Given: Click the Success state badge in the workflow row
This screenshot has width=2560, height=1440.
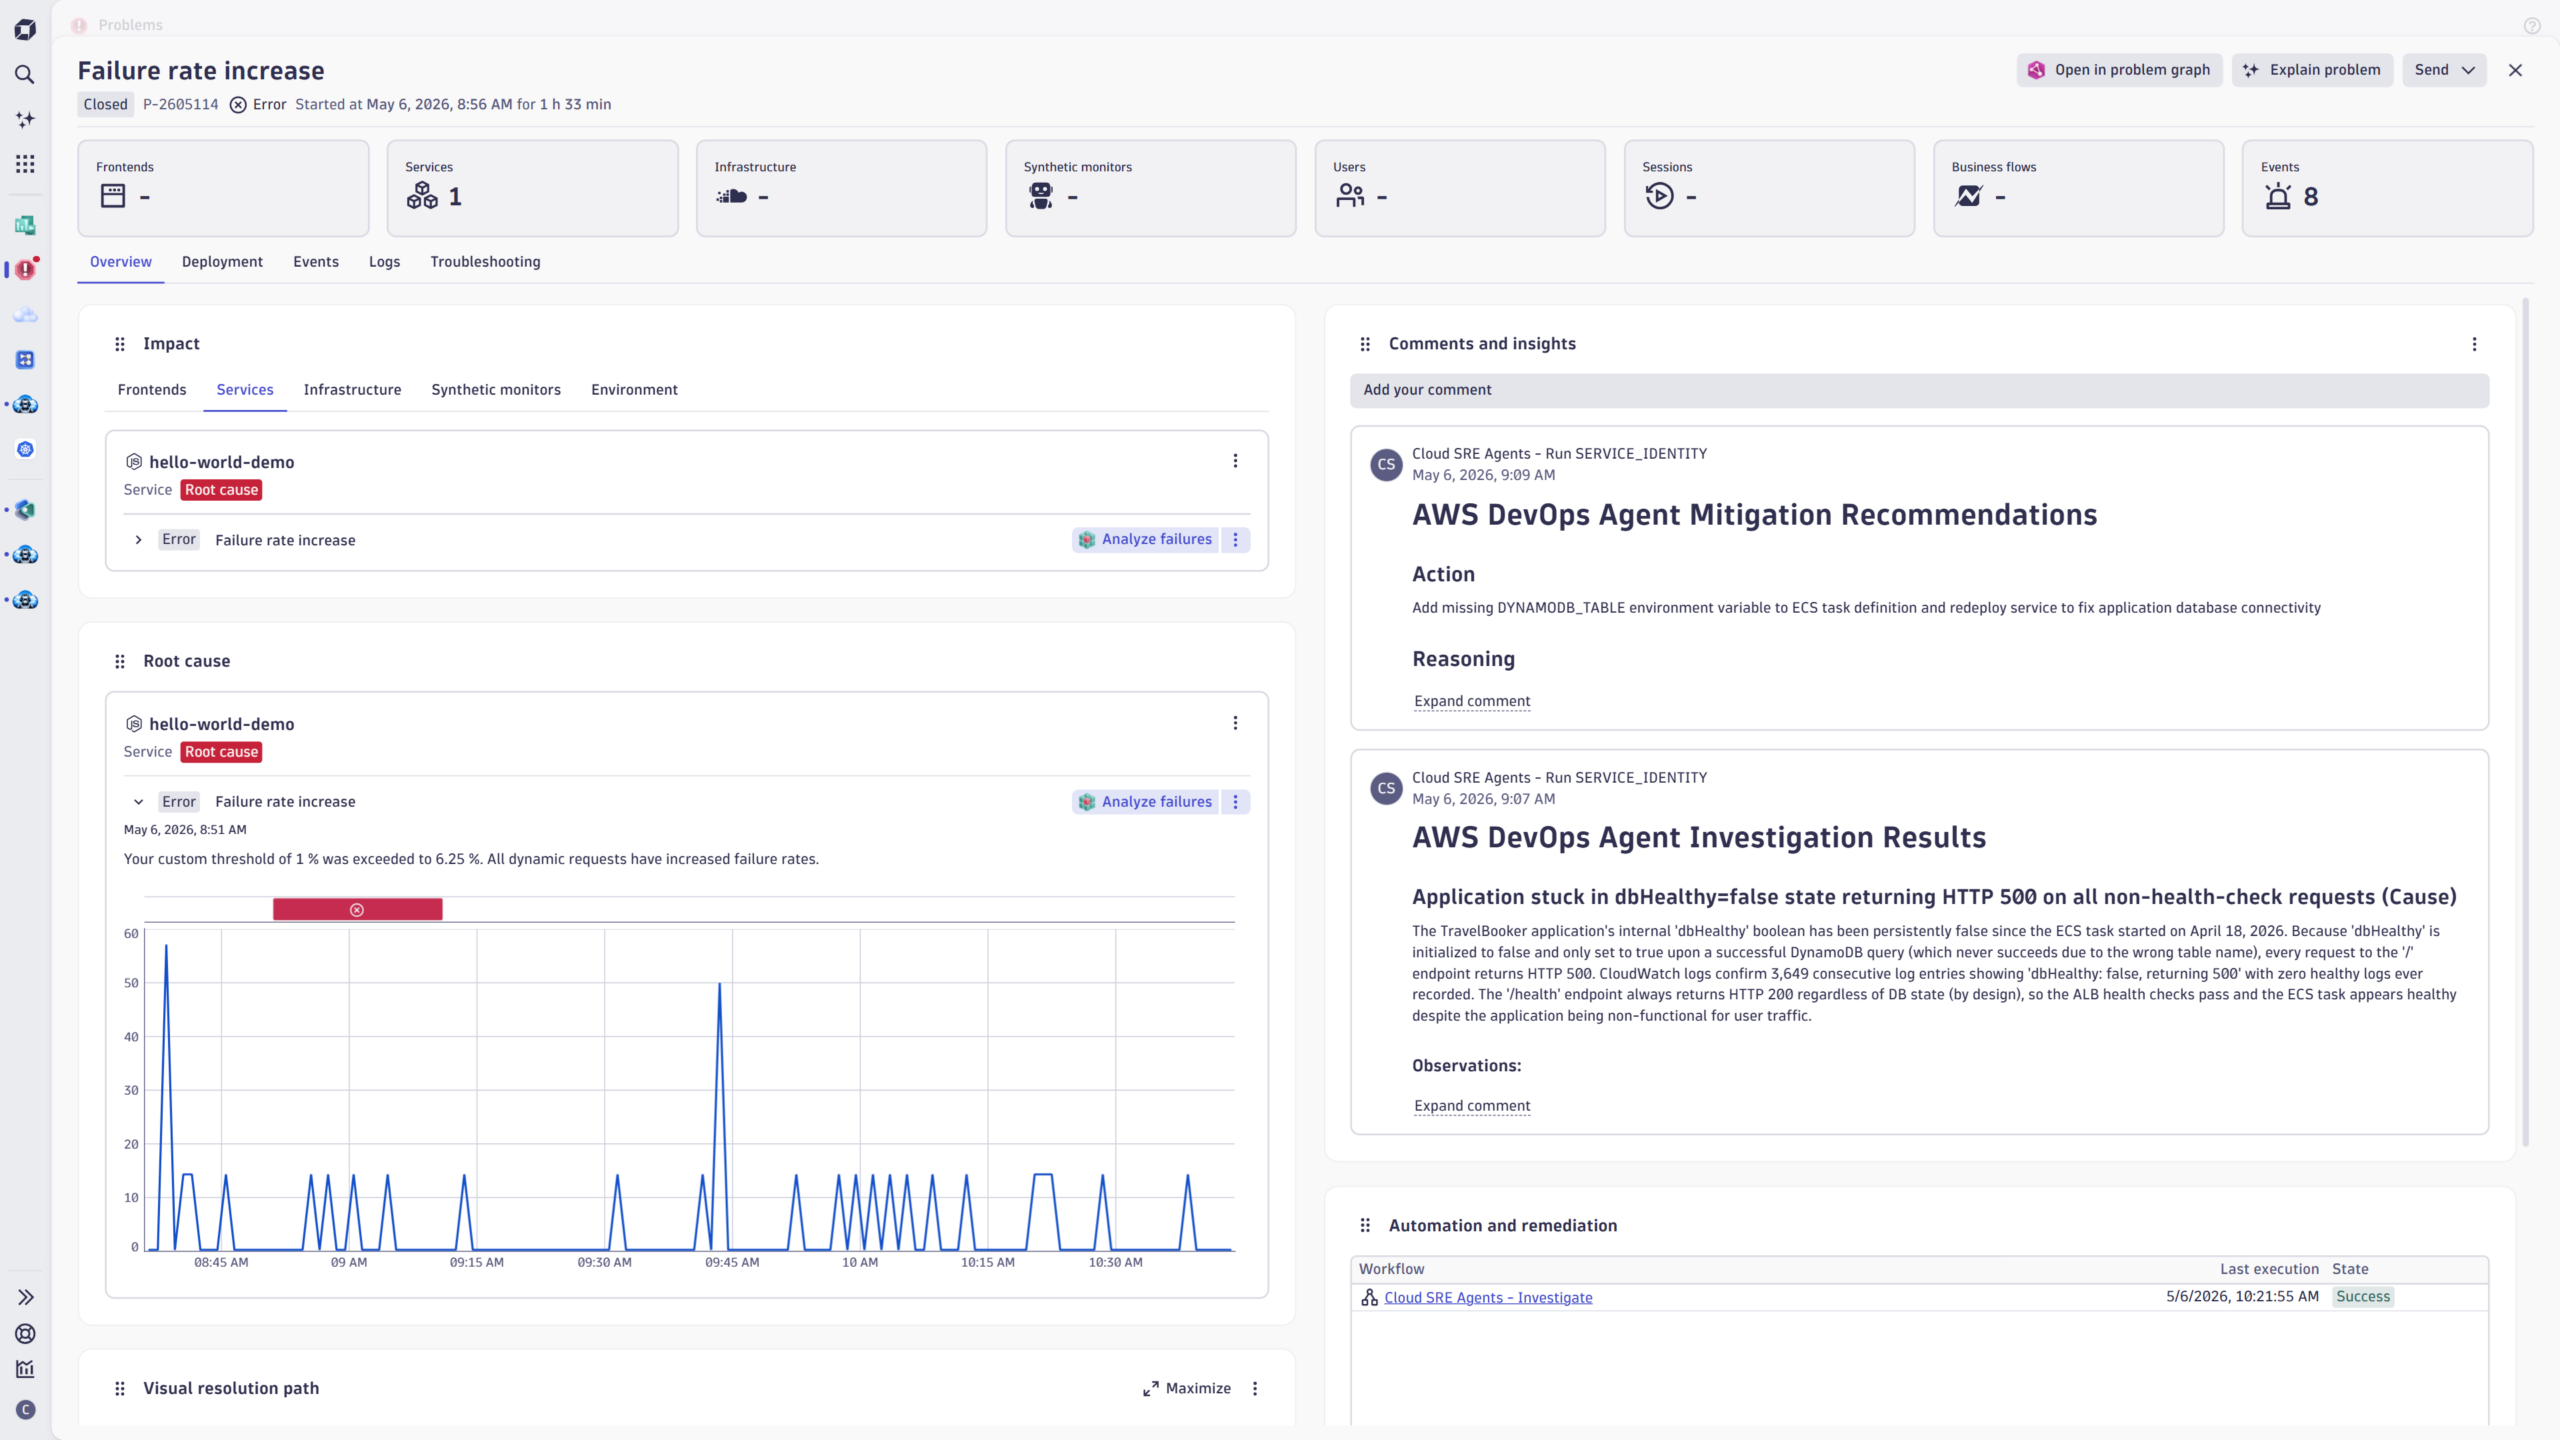Looking at the screenshot, I should point(2363,1297).
